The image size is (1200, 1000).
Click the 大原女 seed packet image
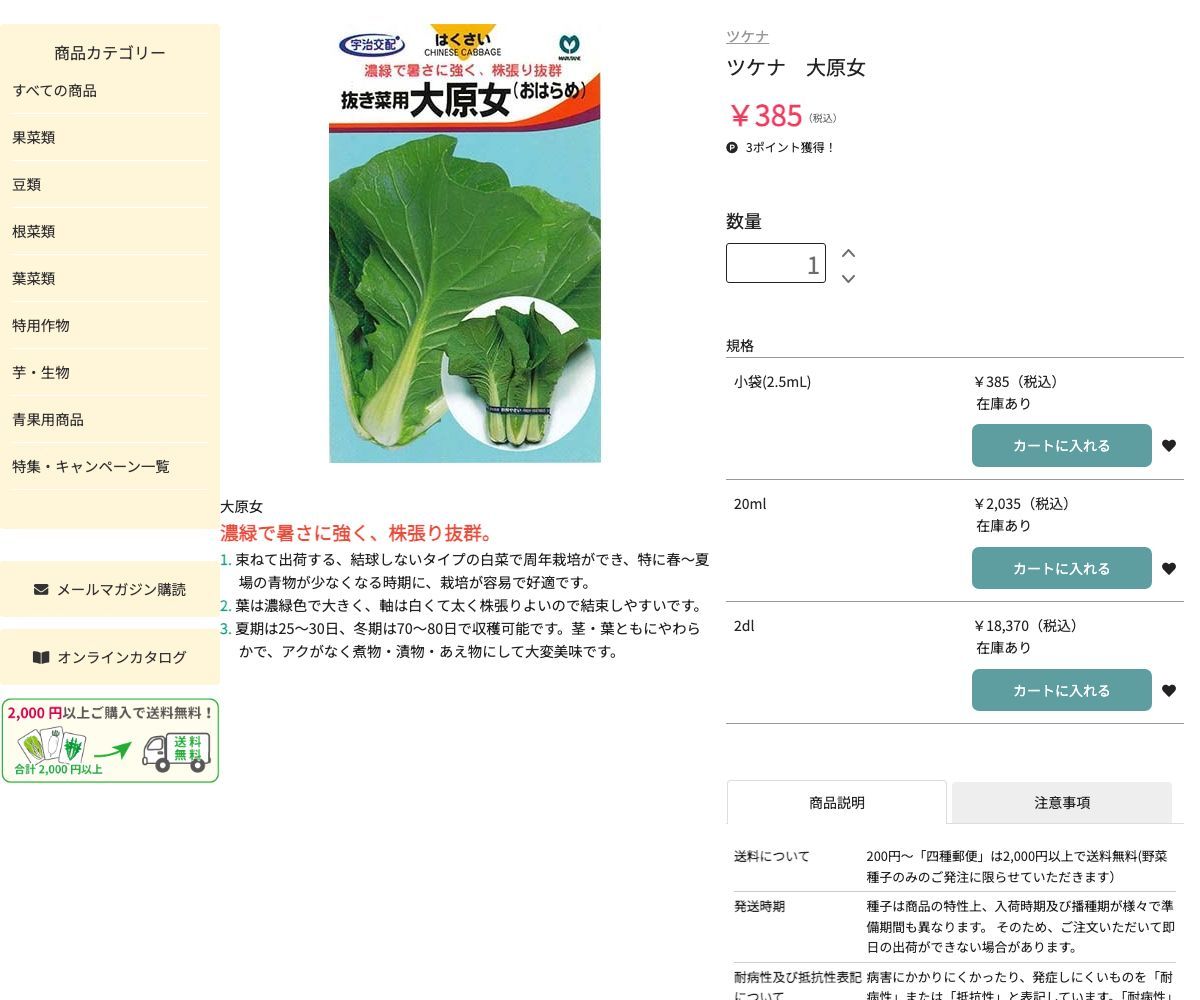[465, 244]
